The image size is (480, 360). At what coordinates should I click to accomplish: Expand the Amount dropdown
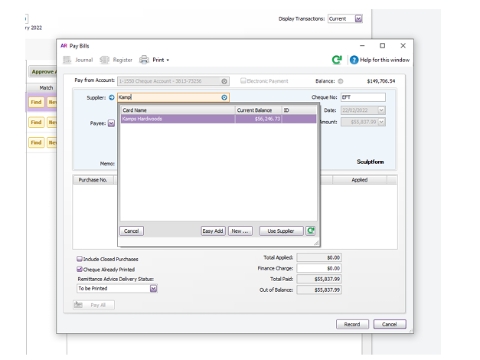pyautogui.click(x=382, y=122)
